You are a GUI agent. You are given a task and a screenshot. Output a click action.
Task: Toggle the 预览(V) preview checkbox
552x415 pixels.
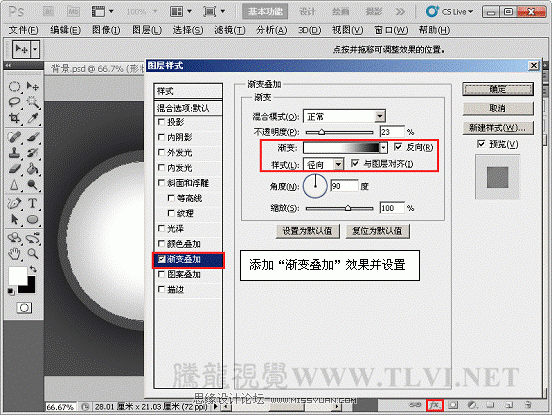[481, 144]
